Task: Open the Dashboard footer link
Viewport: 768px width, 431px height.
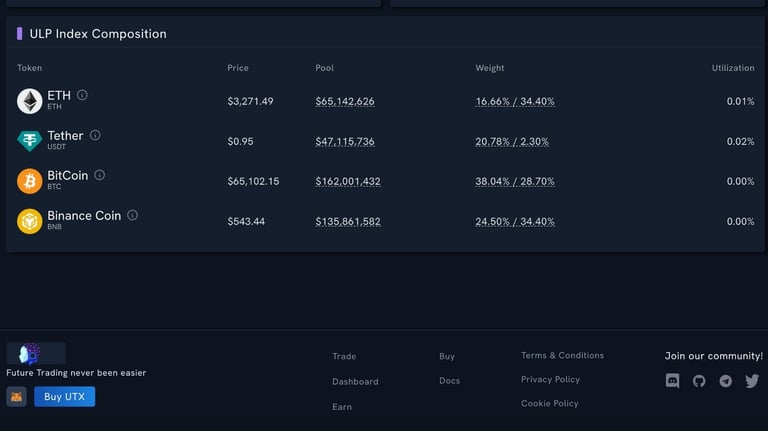Action: pos(355,382)
